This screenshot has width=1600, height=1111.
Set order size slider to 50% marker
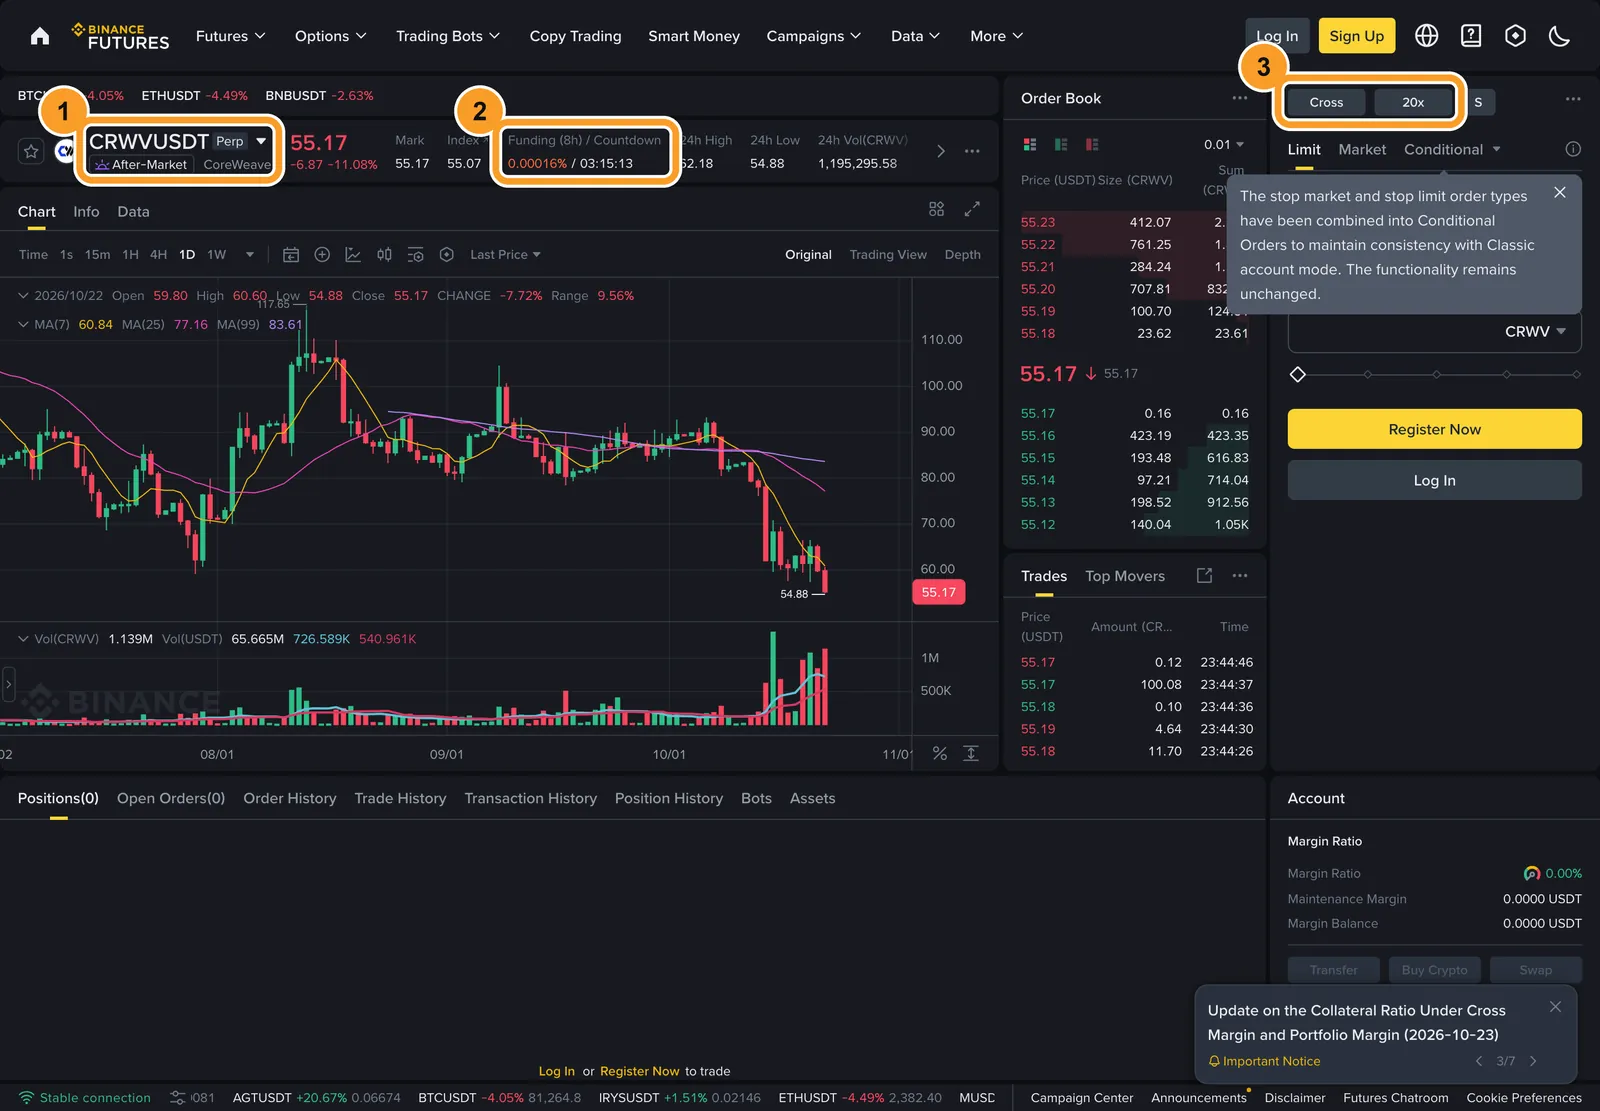(x=1437, y=374)
